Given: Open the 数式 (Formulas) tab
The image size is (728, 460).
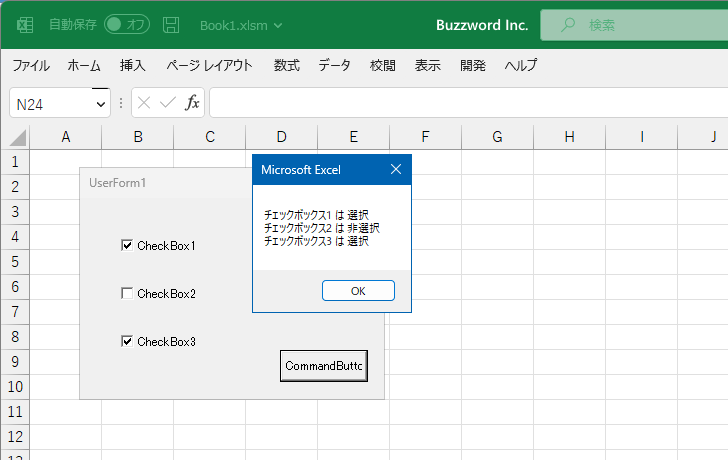Looking at the screenshot, I should [x=286, y=65].
